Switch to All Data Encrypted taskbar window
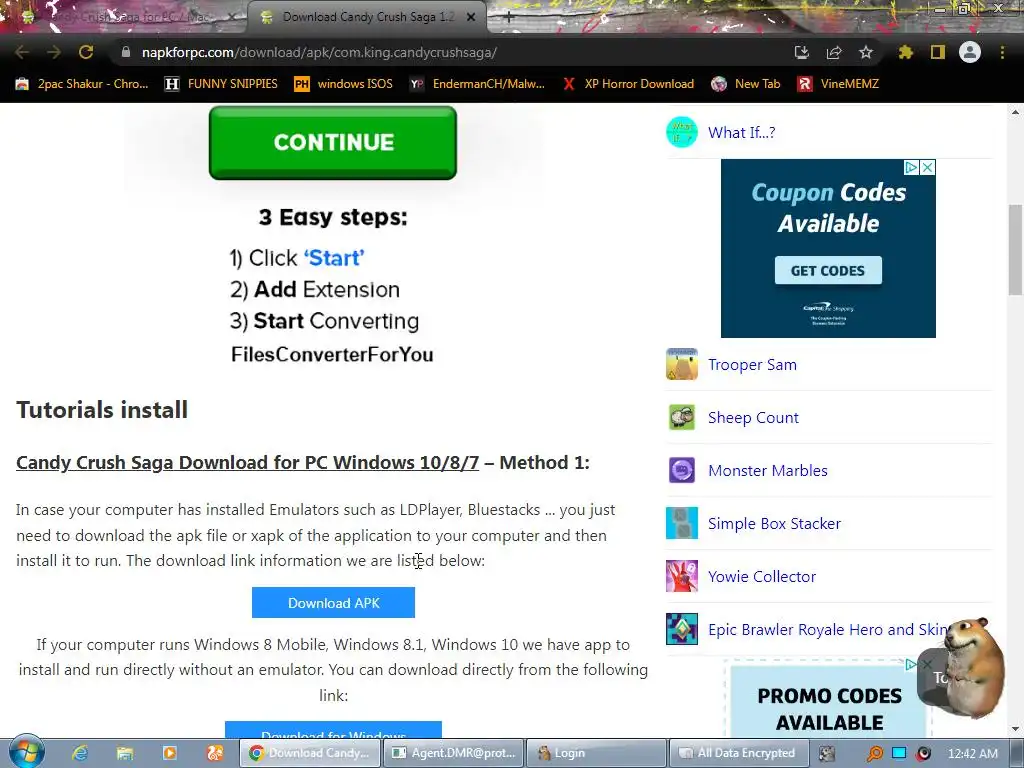Screen dimensions: 1024x768 click(x=739, y=753)
